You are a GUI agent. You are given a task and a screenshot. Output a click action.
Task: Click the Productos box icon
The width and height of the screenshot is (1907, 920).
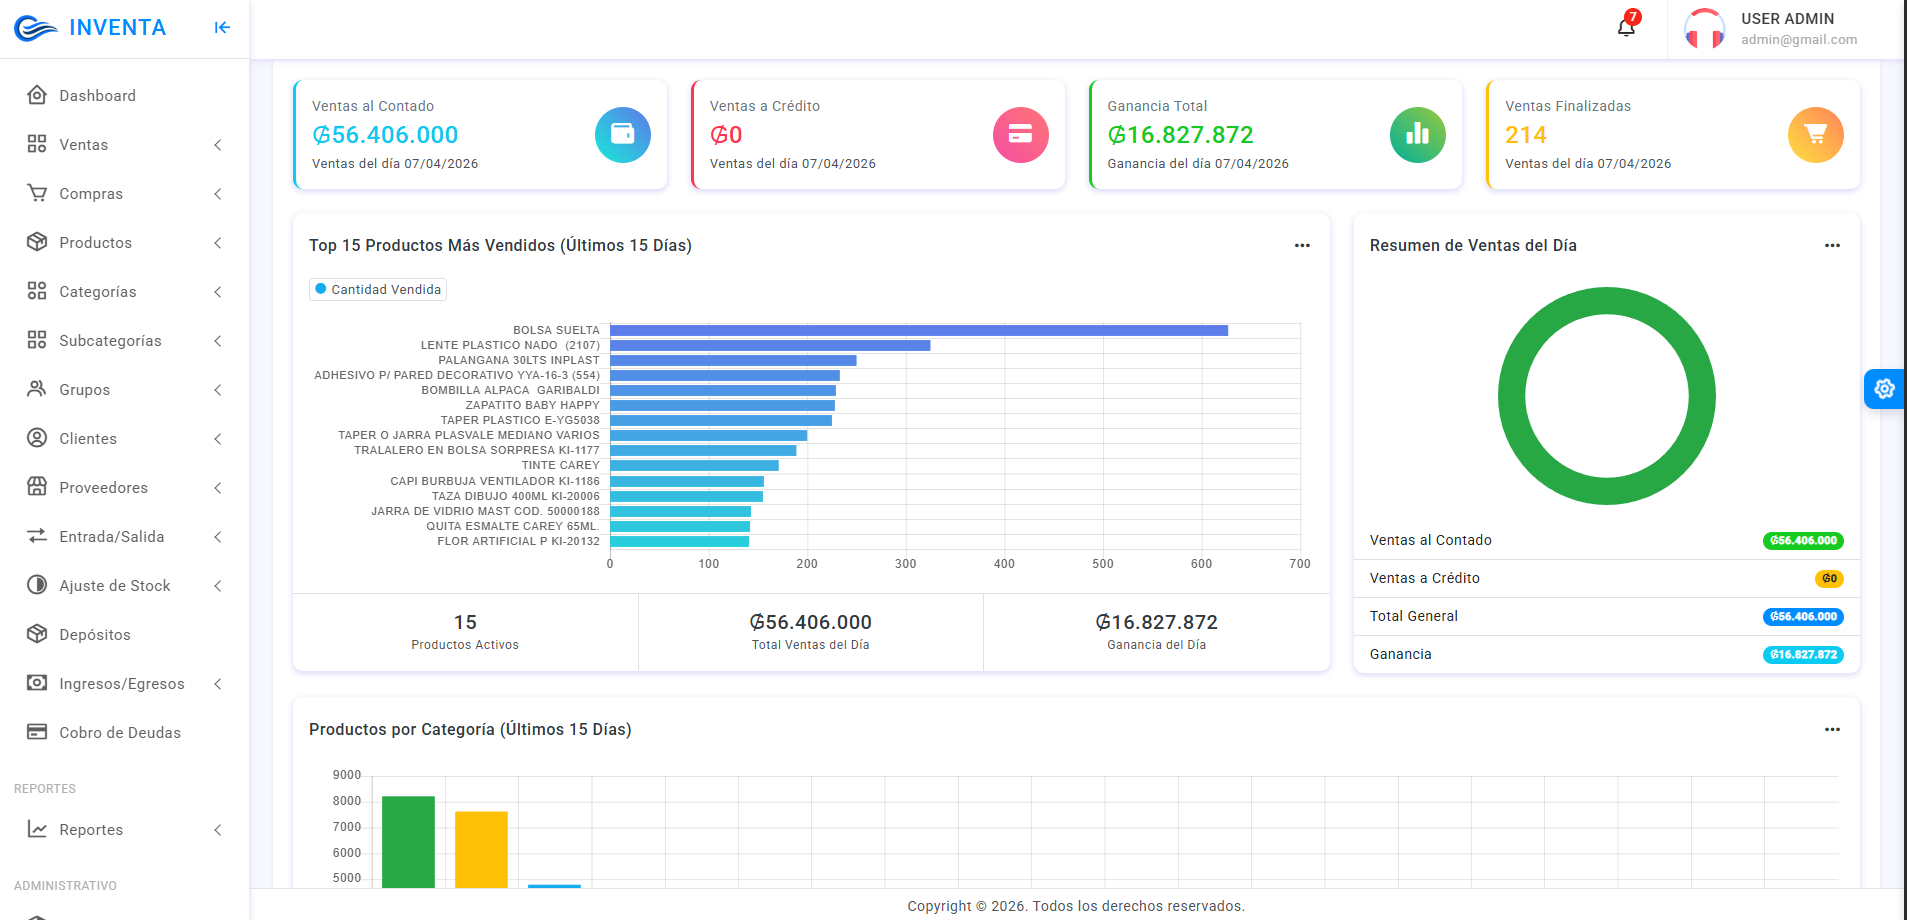click(37, 242)
